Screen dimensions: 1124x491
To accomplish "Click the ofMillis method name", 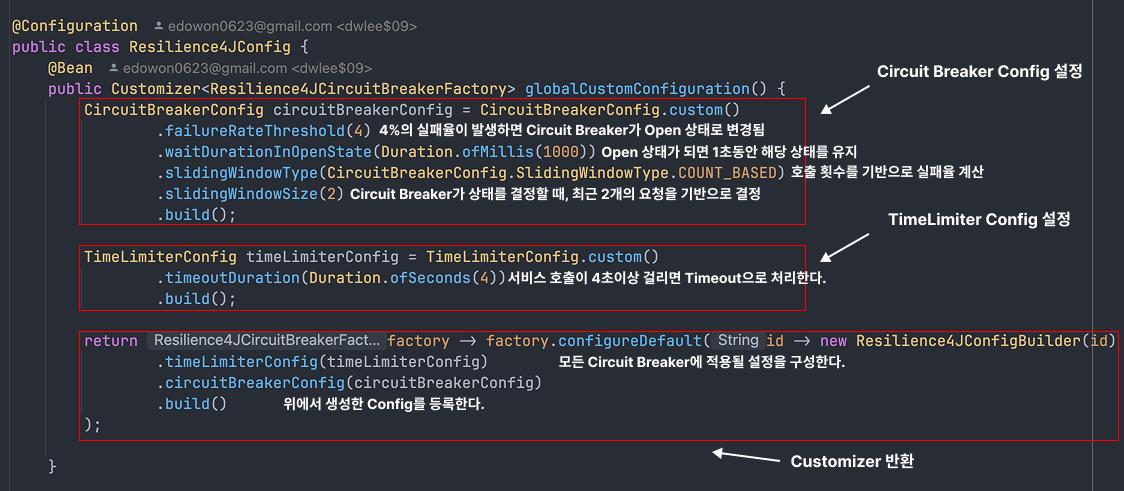I will pyautogui.click(x=497, y=152).
